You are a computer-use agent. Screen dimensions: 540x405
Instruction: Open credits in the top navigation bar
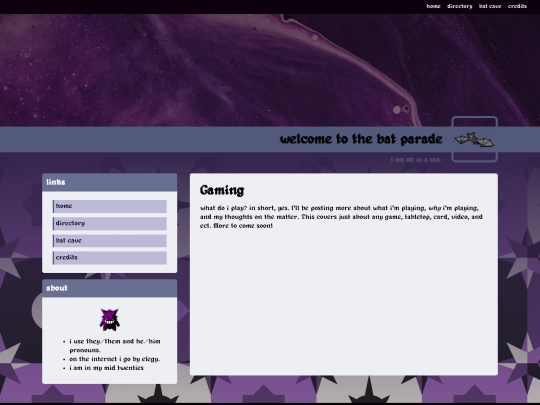click(517, 6)
